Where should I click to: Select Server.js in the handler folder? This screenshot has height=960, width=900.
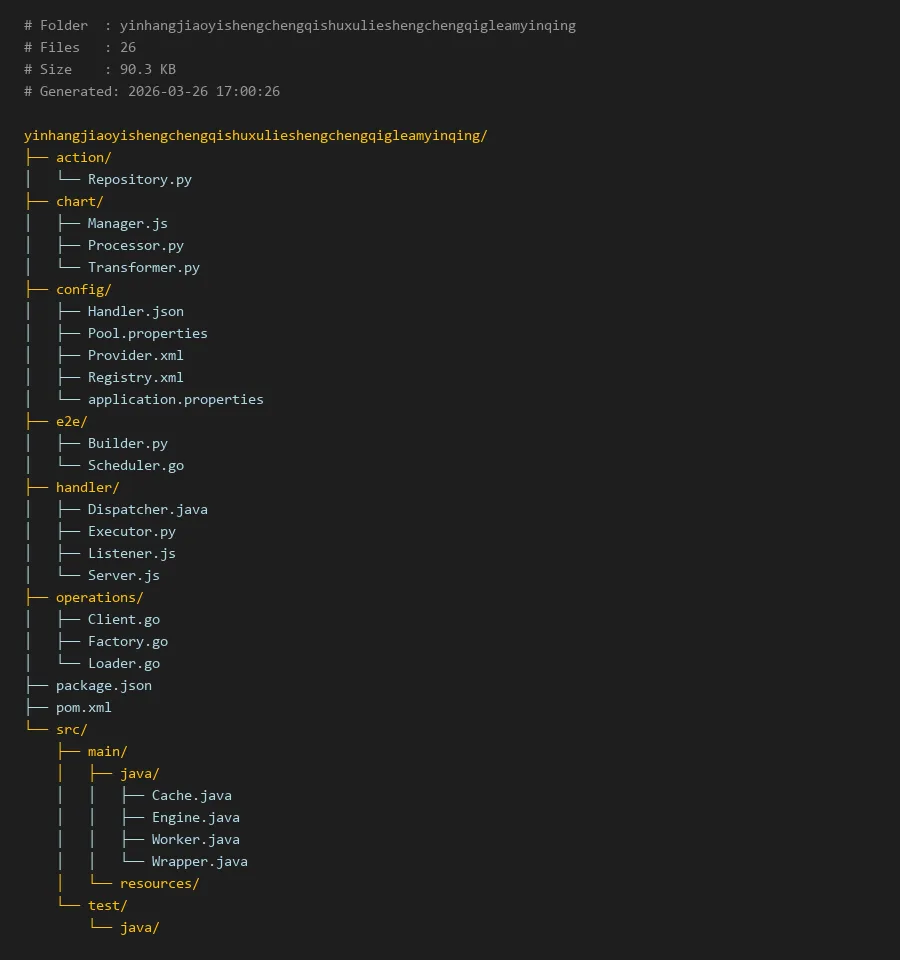[123, 575]
